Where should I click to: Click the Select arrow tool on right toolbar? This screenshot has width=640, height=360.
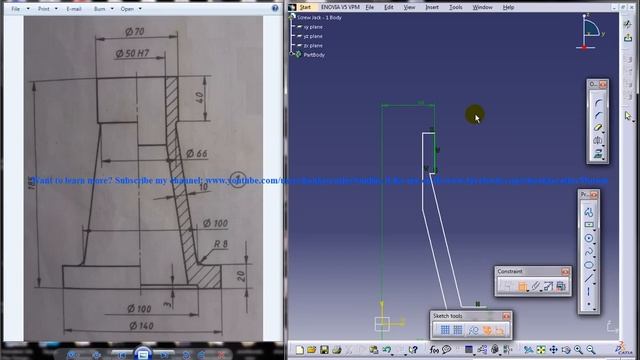628,116
